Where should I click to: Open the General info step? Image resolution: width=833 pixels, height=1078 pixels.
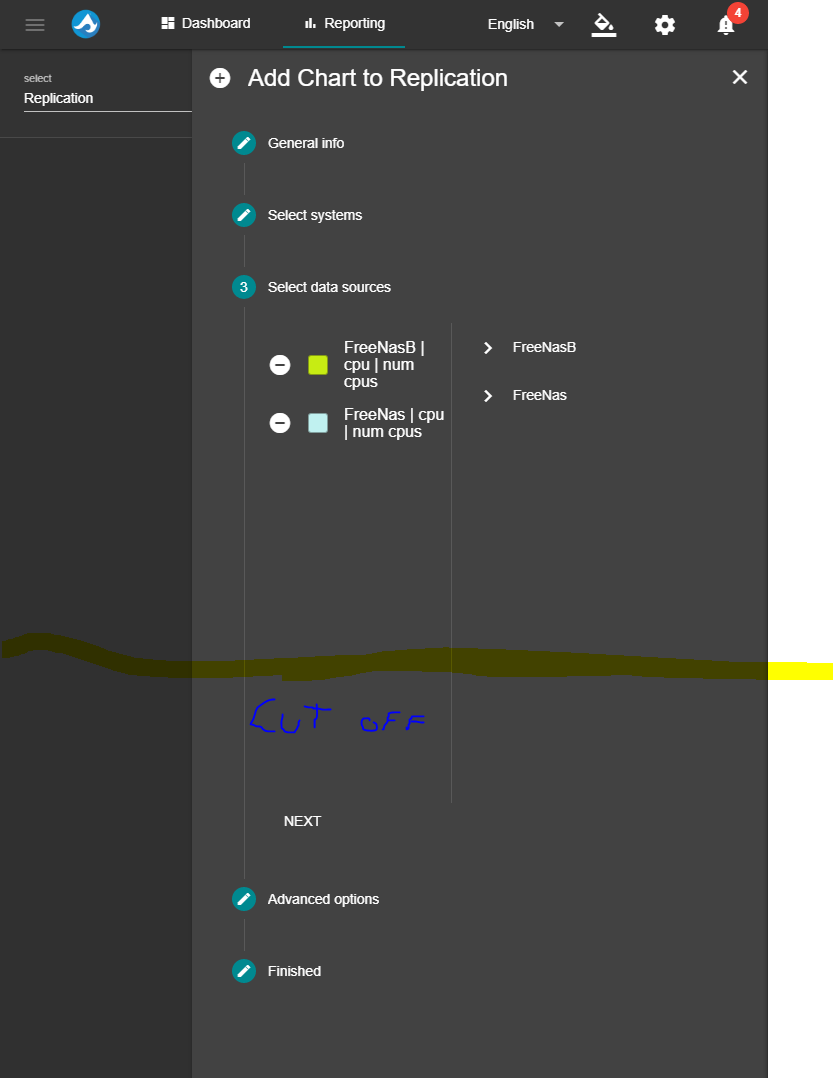coord(306,143)
